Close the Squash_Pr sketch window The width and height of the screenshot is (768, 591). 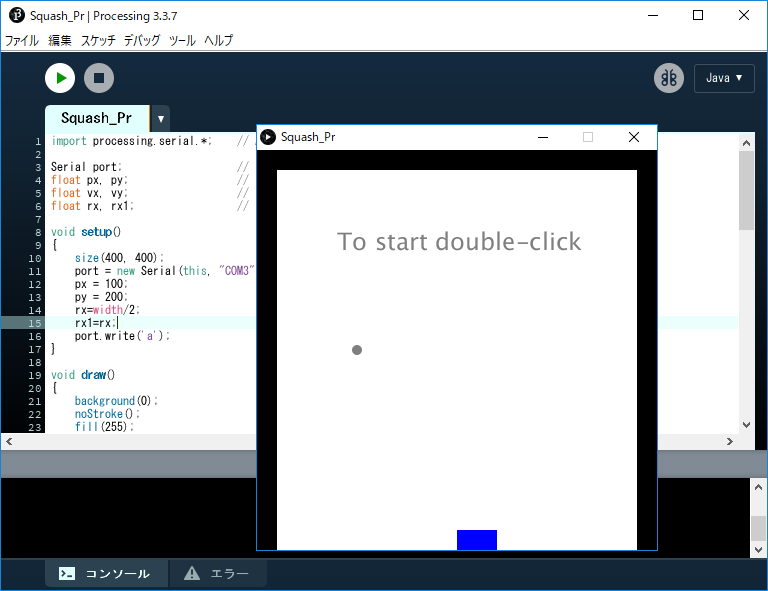(633, 137)
